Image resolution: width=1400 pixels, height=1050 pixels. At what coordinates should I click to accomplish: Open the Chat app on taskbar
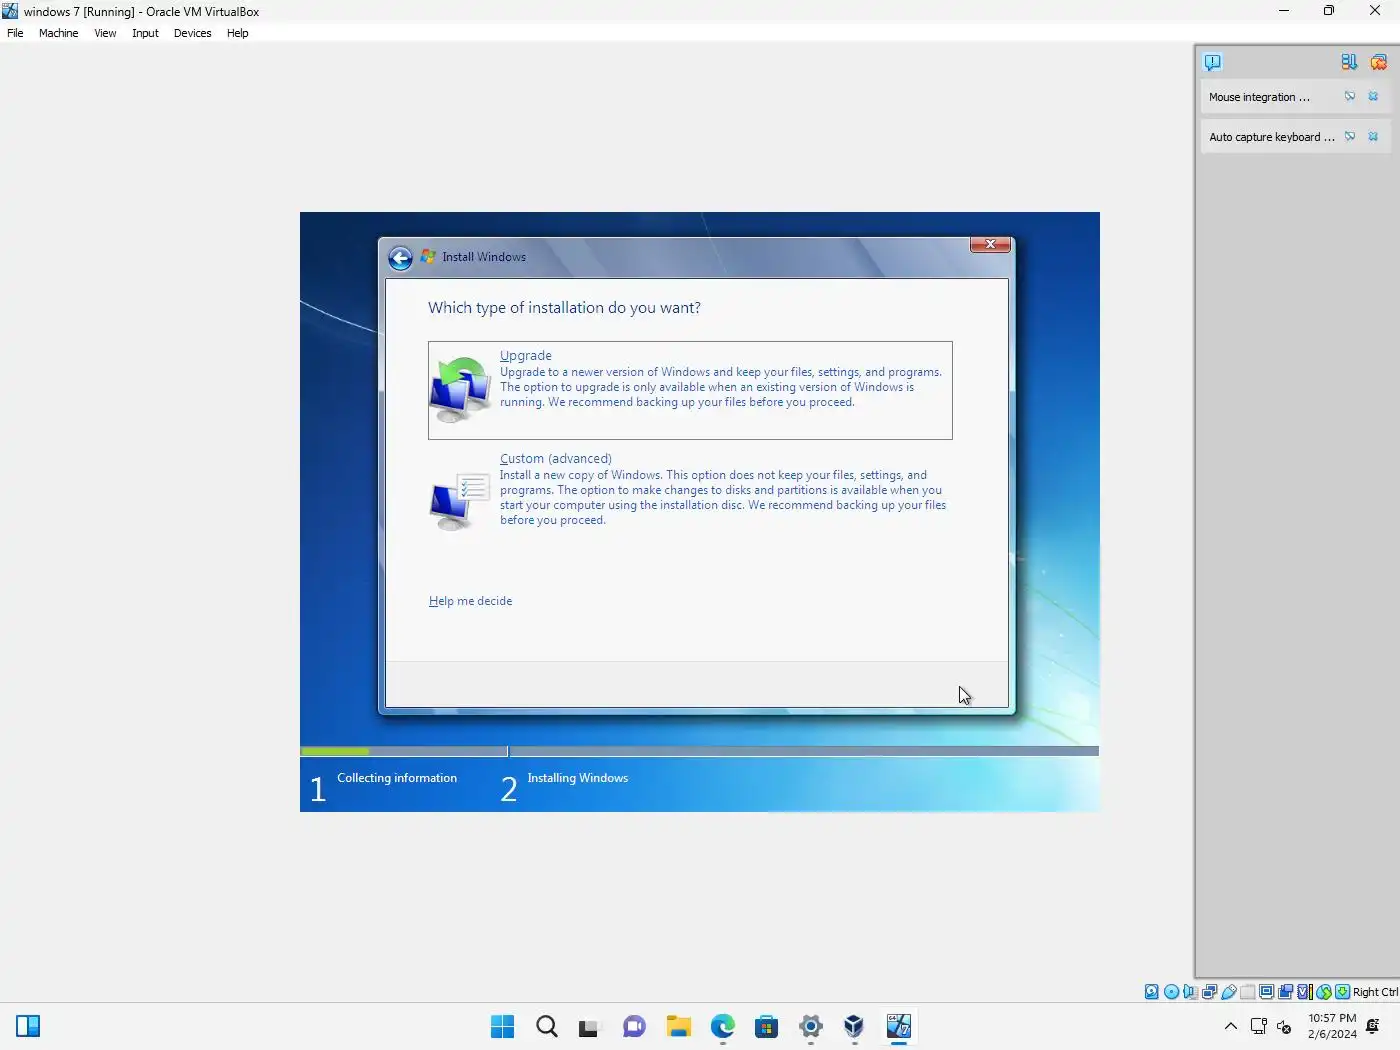[x=634, y=1026]
